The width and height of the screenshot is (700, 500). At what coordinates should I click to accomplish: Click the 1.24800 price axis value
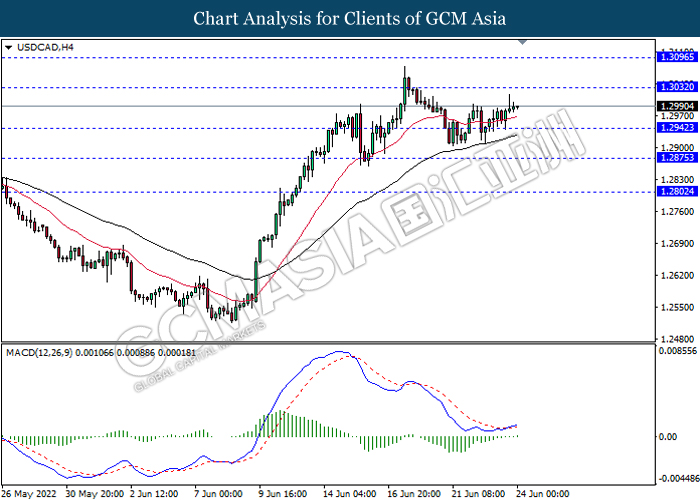pyautogui.click(x=677, y=339)
